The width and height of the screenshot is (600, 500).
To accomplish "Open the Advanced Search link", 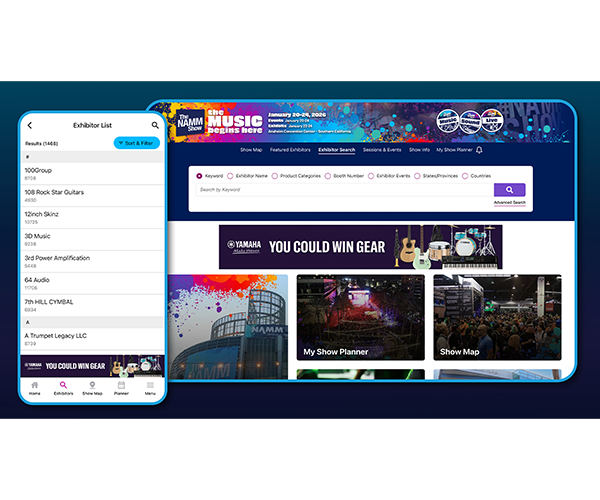I will (510, 202).
